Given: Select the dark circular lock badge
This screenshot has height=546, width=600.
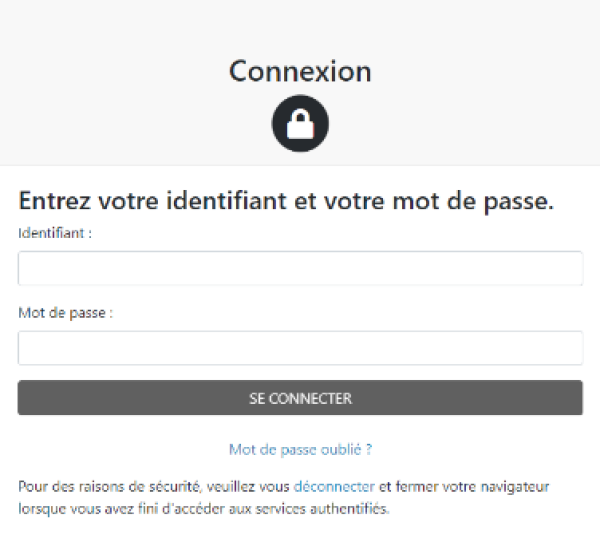Looking at the screenshot, I should (x=300, y=123).
